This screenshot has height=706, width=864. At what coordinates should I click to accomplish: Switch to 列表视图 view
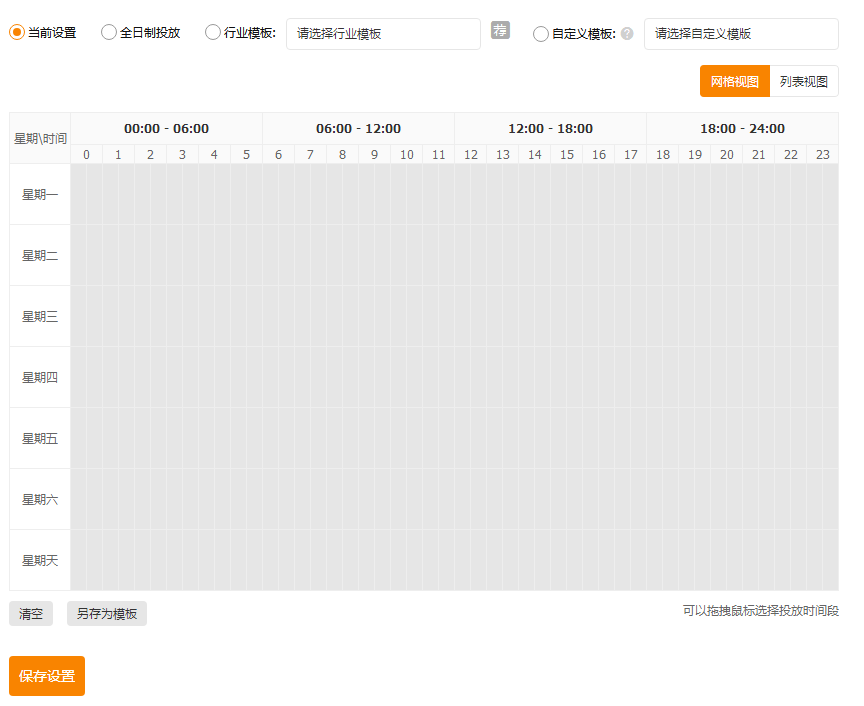tap(803, 80)
